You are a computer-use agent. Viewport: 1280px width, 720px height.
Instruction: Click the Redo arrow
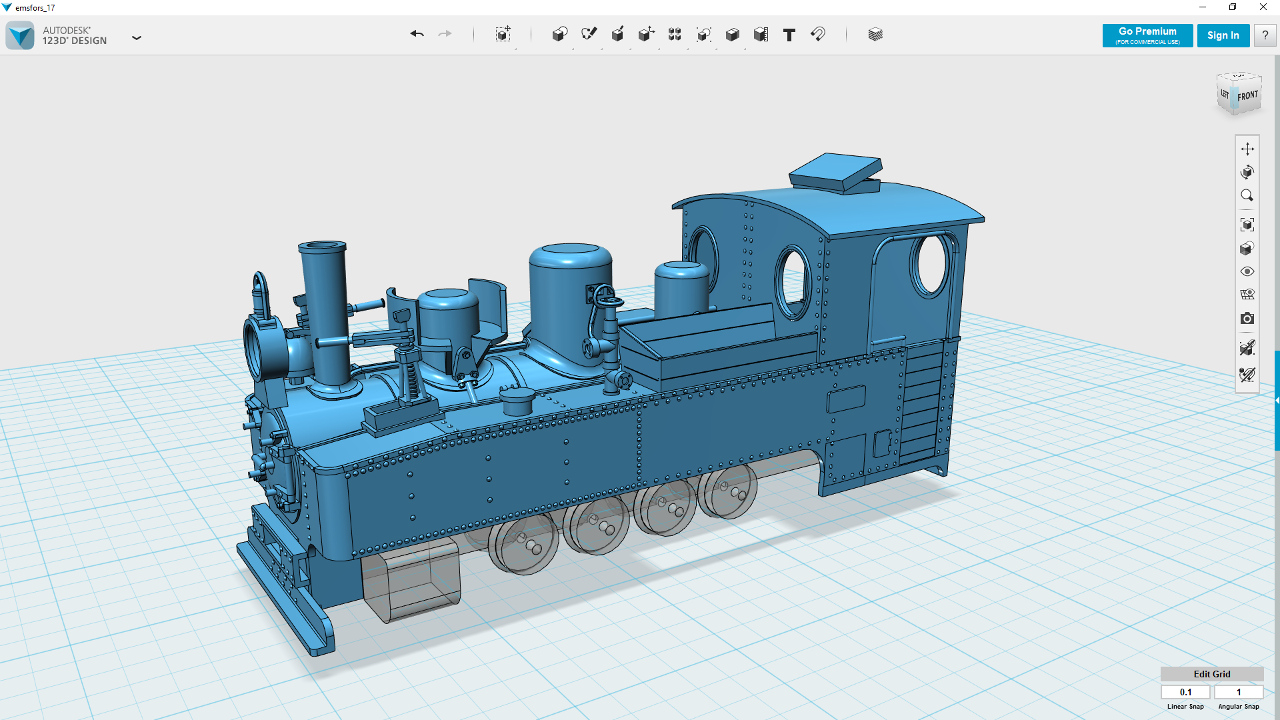[x=445, y=34]
